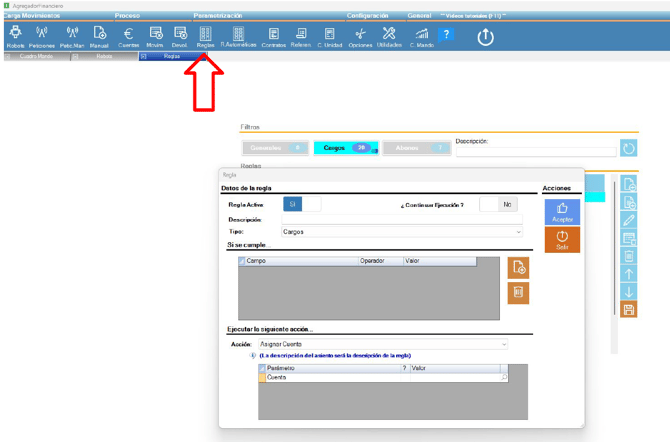The height and width of the screenshot is (442, 670).
Task: Click the Cuentas euro icon
Action: click(128, 37)
